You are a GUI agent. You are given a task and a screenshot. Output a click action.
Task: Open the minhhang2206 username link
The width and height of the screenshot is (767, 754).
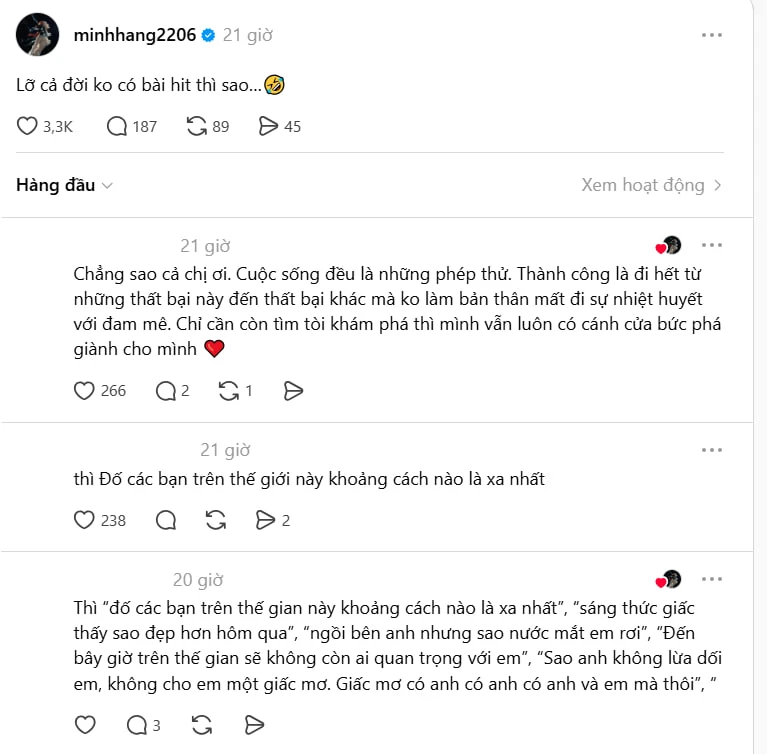click(134, 35)
